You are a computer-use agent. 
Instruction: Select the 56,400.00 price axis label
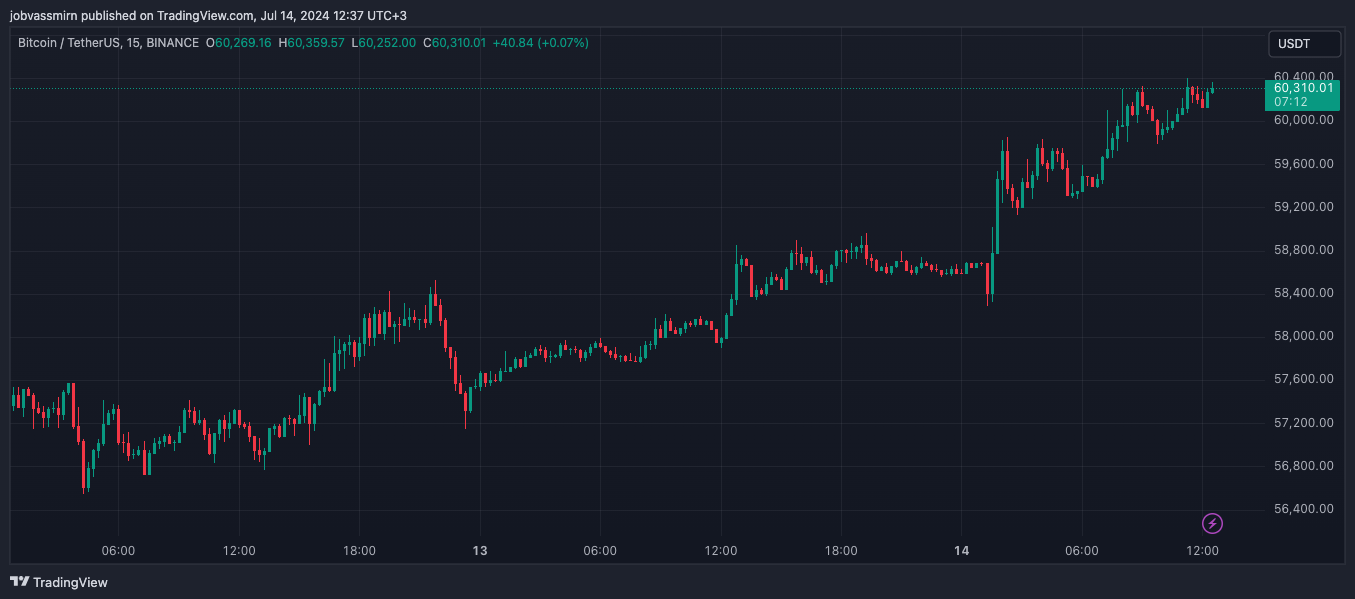click(x=1303, y=509)
